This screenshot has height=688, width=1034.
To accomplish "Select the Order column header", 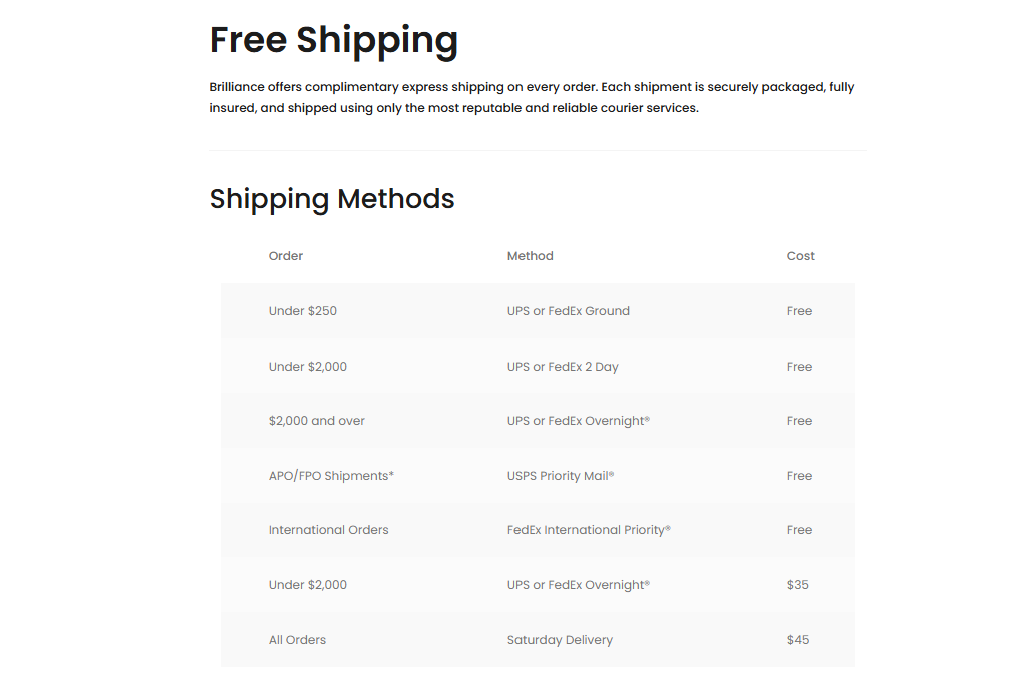I will click(x=286, y=256).
